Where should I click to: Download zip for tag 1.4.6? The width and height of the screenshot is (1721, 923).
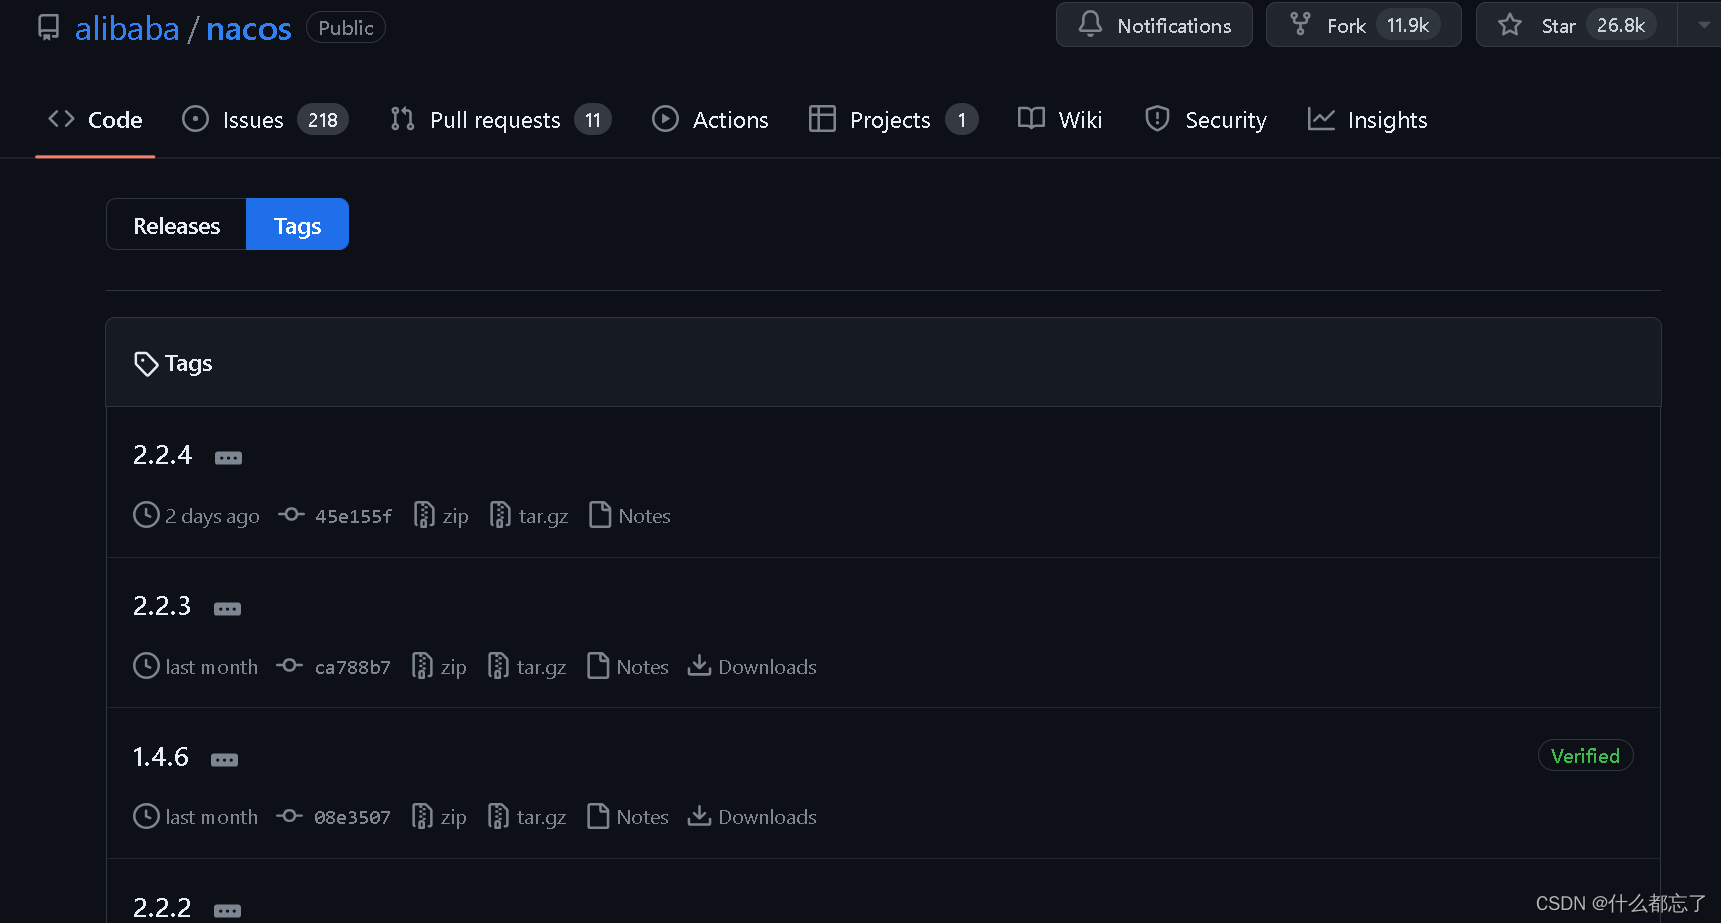tap(439, 816)
